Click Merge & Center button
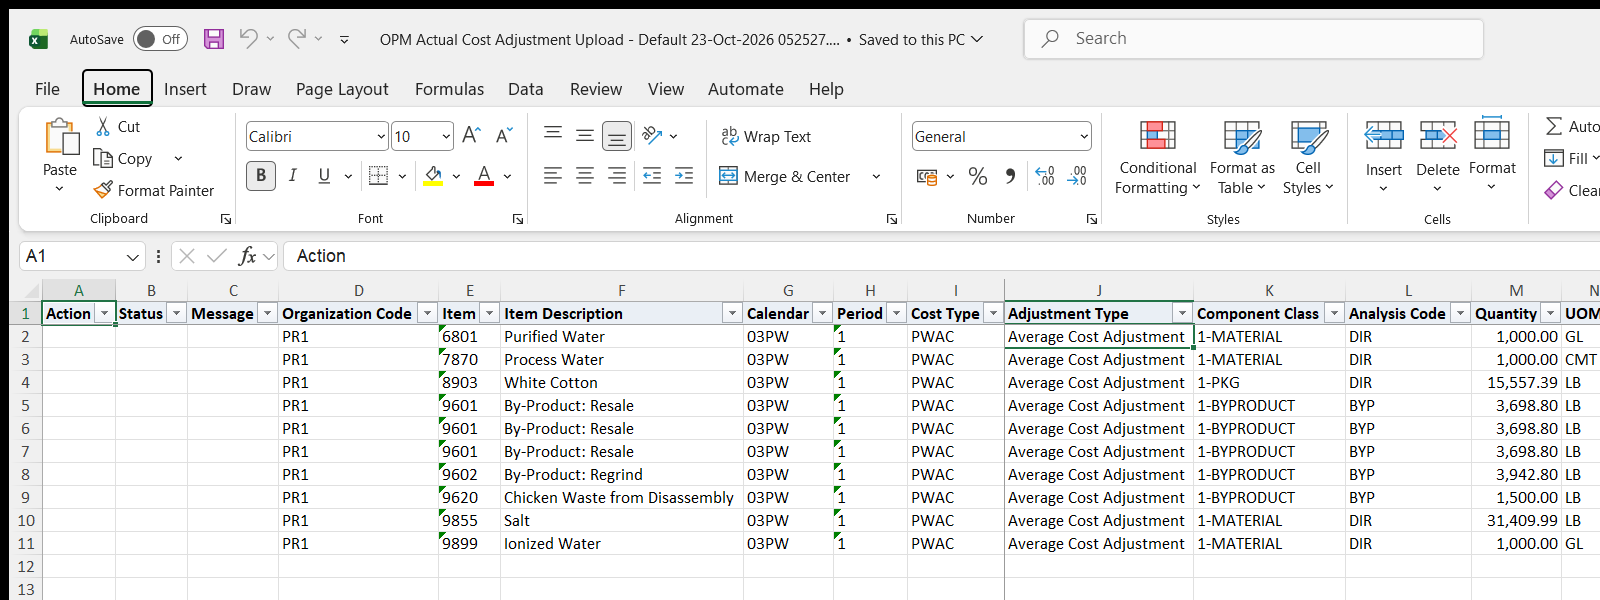The image size is (1600, 600). pos(785,177)
